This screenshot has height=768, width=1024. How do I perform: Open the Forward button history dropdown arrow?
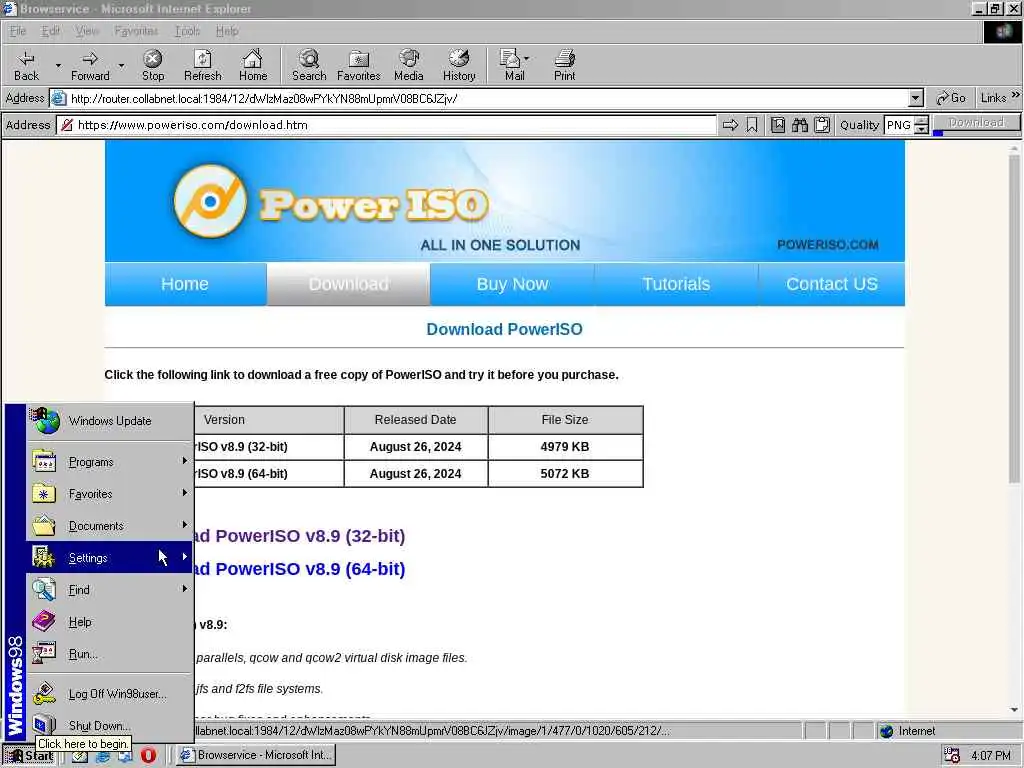(x=121, y=65)
